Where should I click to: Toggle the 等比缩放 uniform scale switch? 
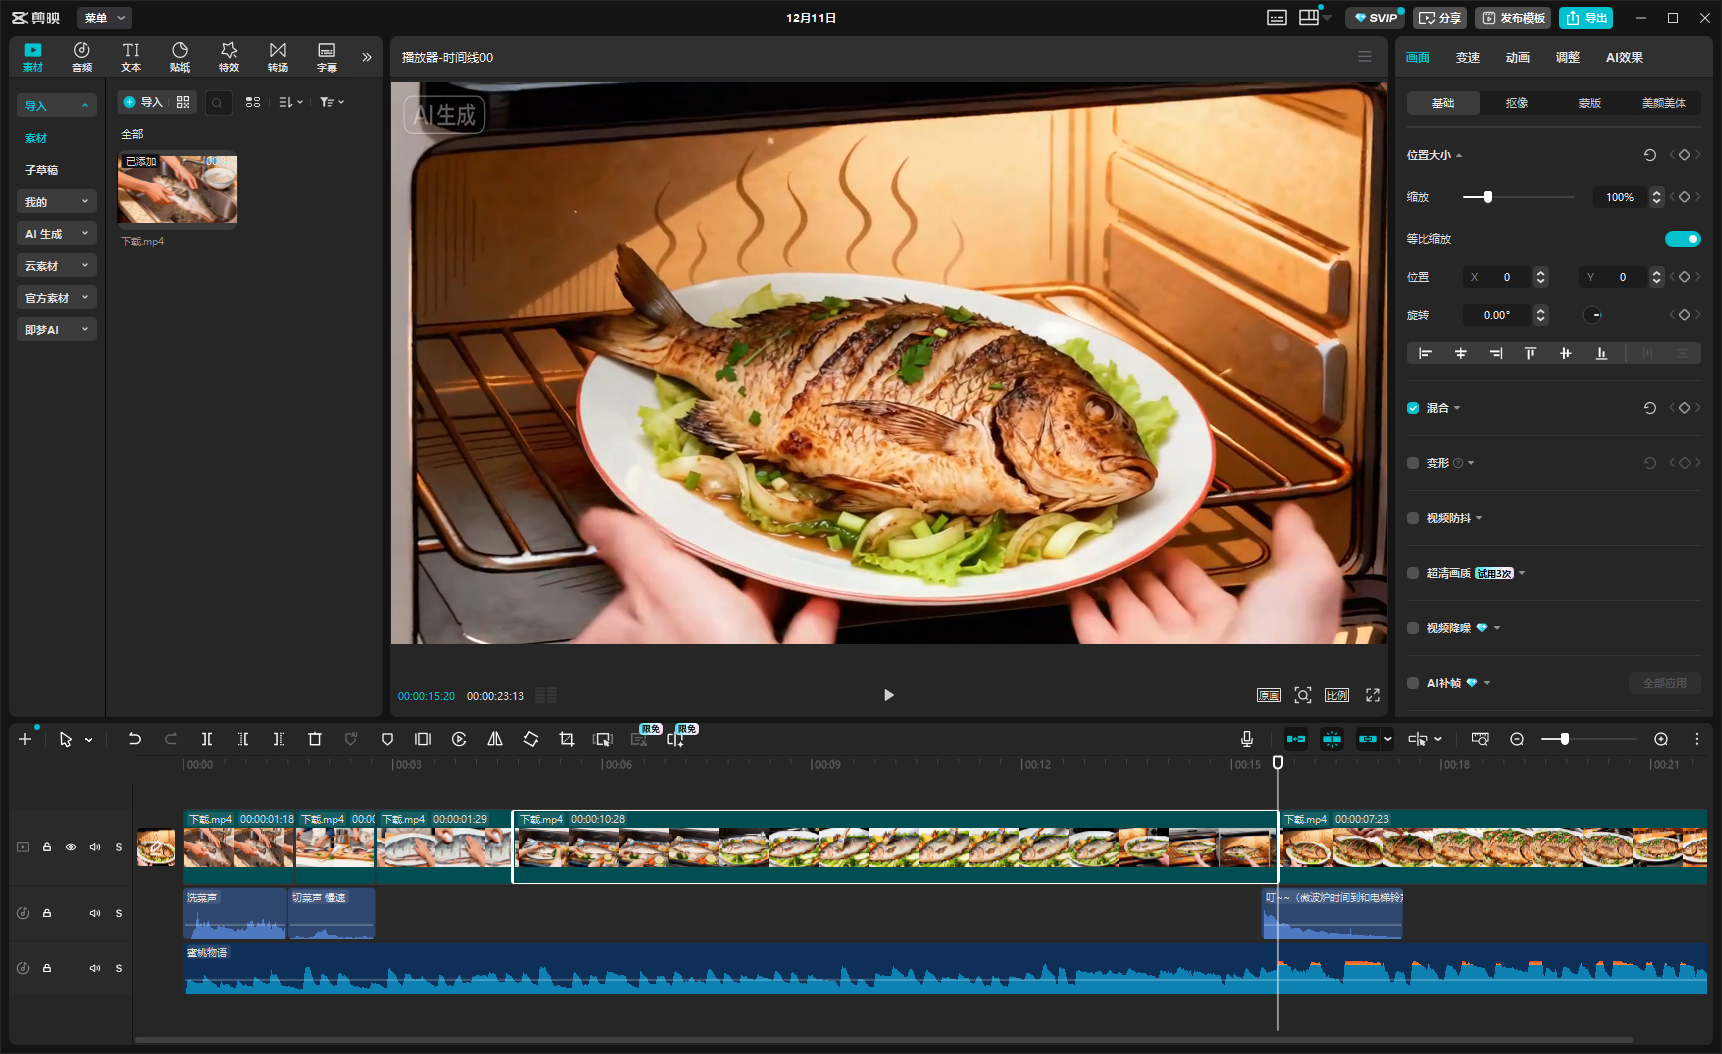pyautogui.click(x=1682, y=239)
